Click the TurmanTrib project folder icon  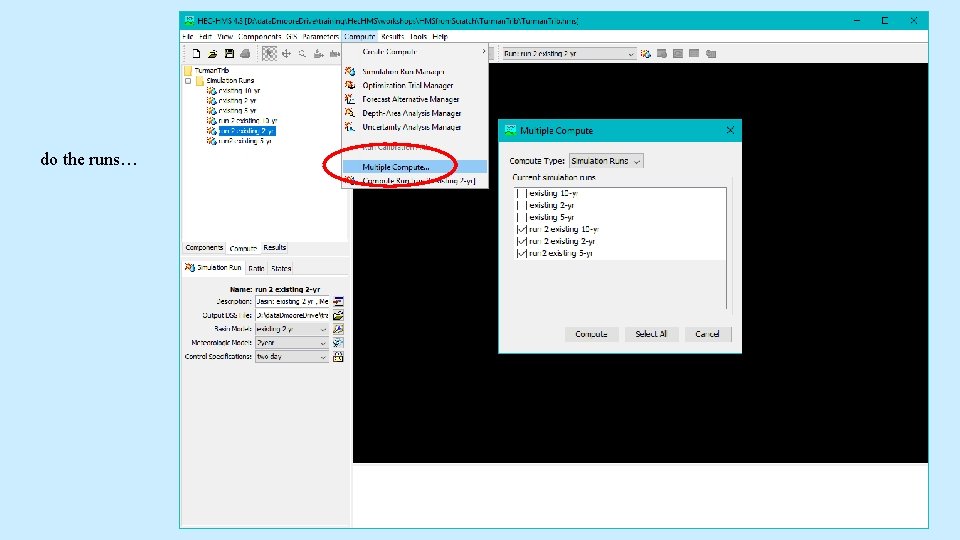(188, 70)
